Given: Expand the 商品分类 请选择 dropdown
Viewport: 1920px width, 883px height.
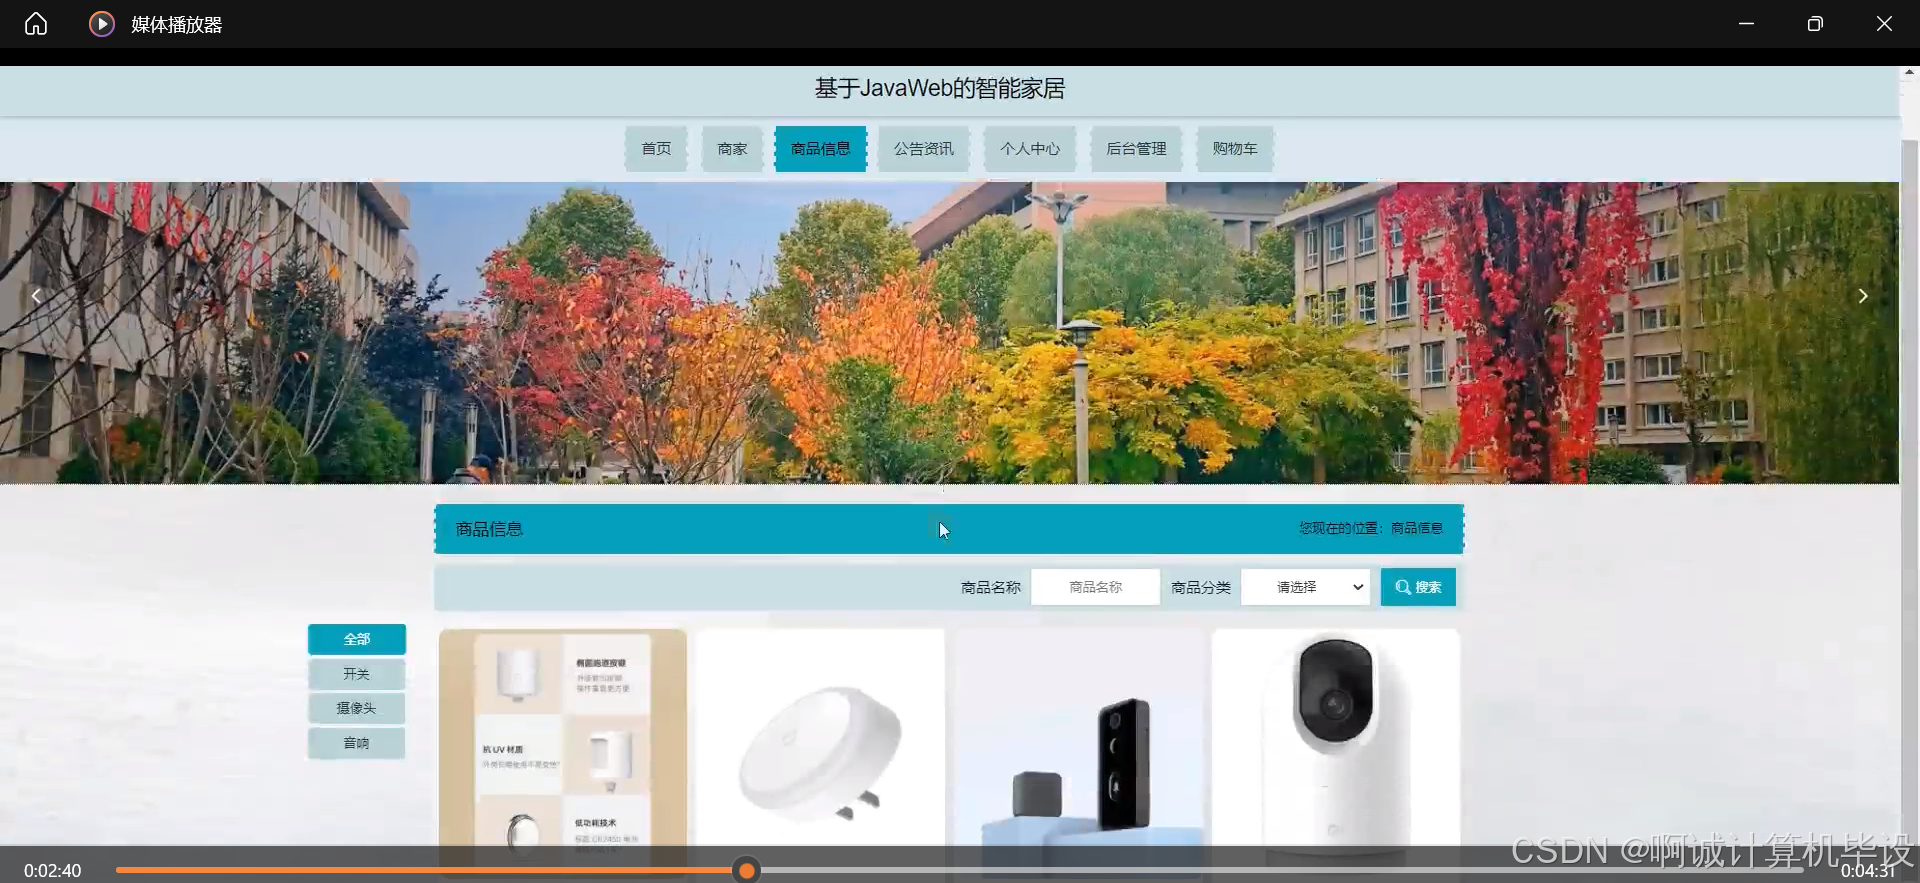Looking at the screenshot, I should click(x=1306, y=587).
